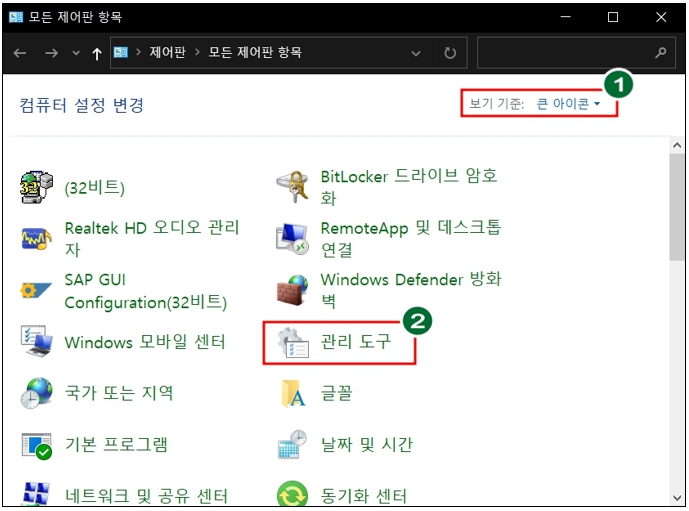689x511 pixels.
Task: Open the 글꼴 link
Action: 337,393
